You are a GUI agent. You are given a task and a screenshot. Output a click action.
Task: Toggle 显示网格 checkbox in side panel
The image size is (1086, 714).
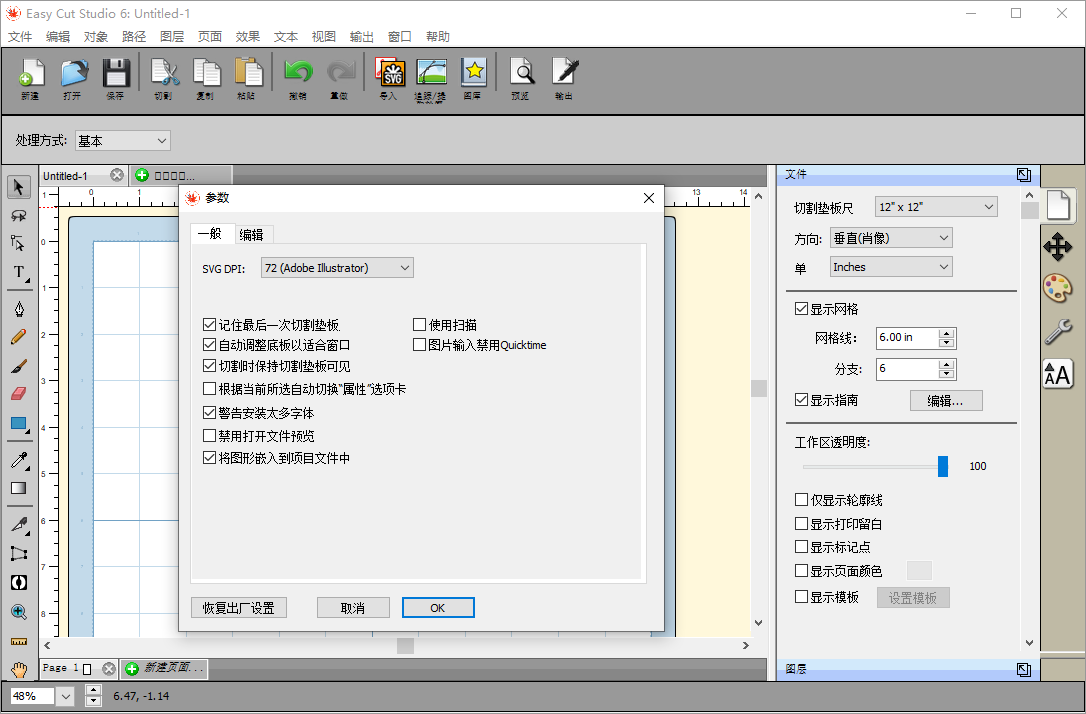801,308
